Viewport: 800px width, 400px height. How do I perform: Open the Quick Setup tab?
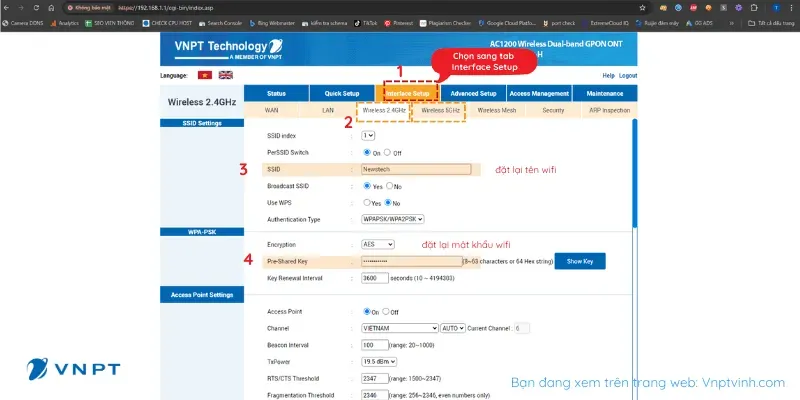(342, 93)
